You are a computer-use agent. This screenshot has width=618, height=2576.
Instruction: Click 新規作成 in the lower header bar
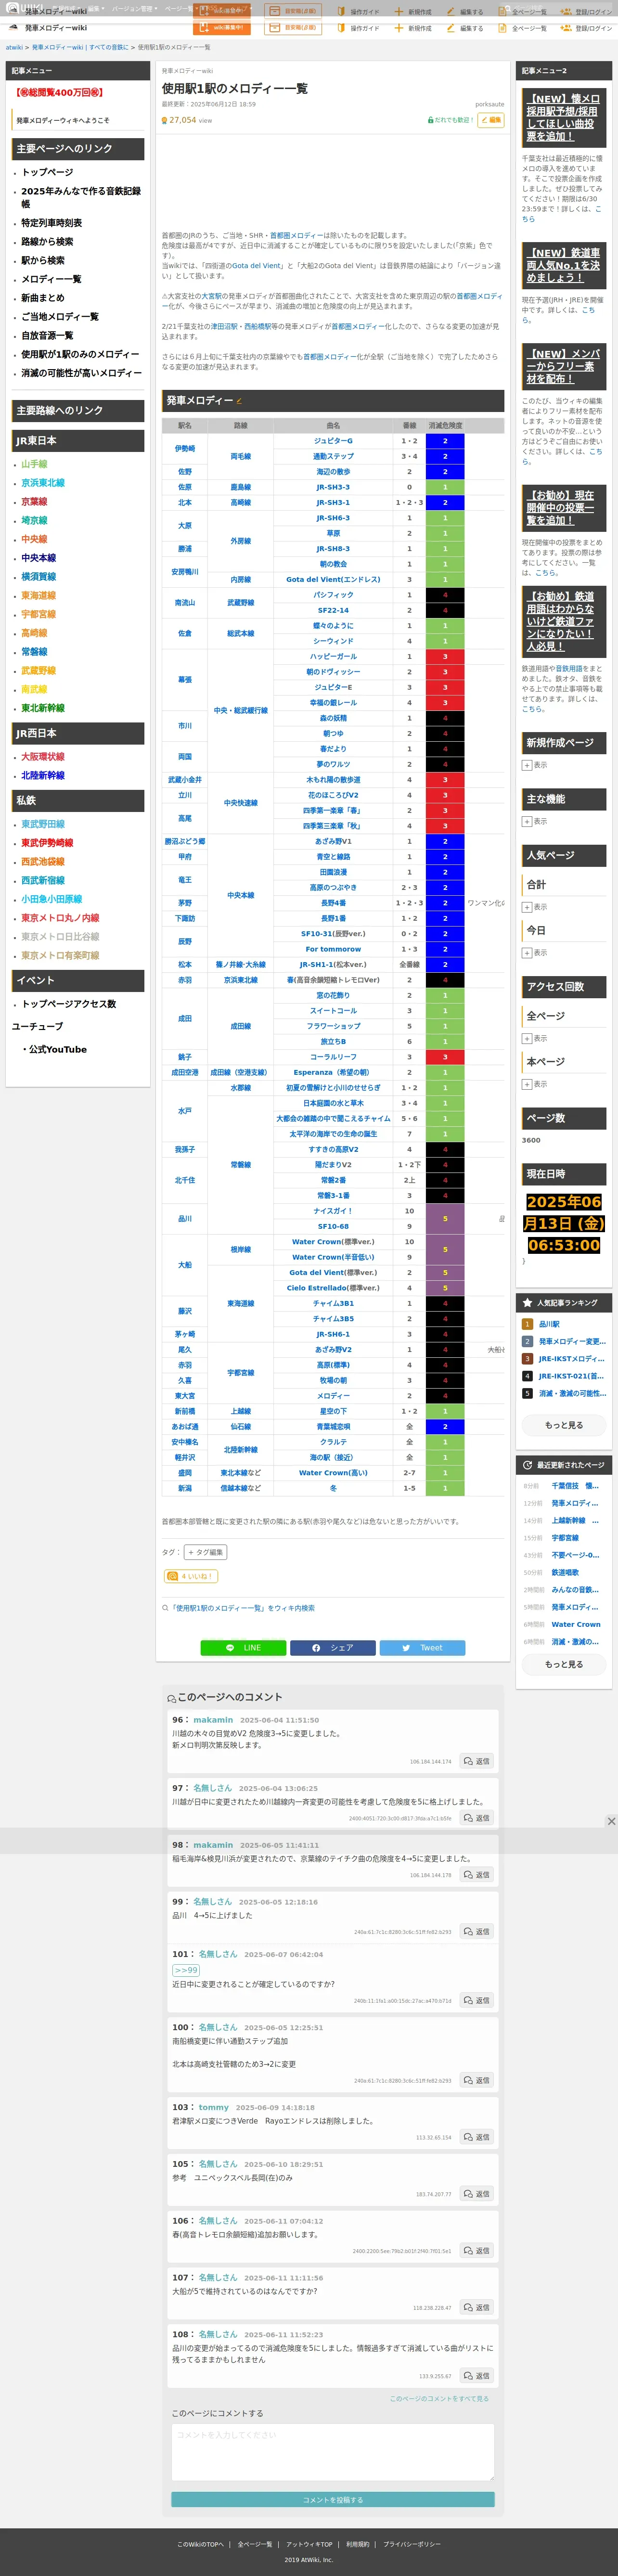413,28
